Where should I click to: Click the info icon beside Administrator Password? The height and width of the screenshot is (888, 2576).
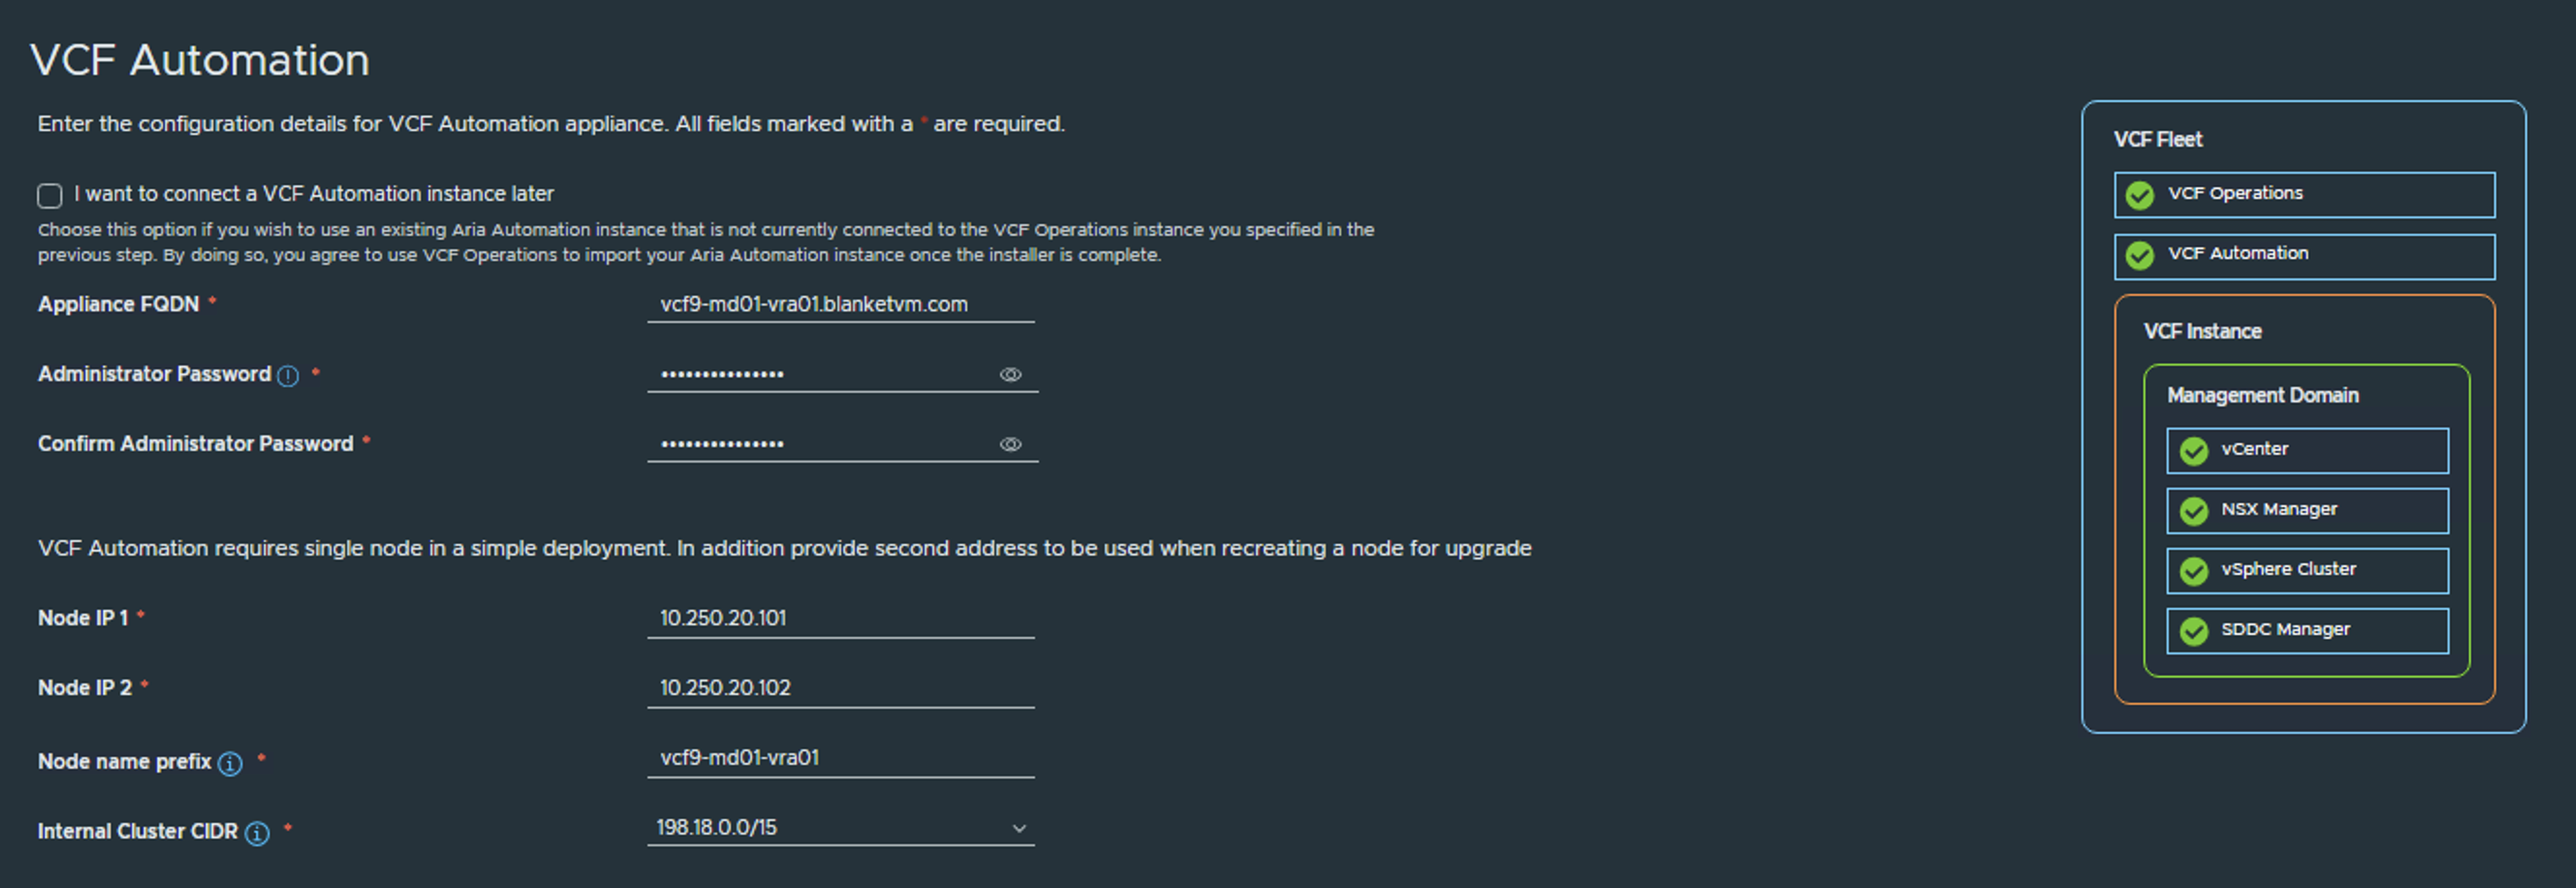pyautogui.click(x=287, y=376)
